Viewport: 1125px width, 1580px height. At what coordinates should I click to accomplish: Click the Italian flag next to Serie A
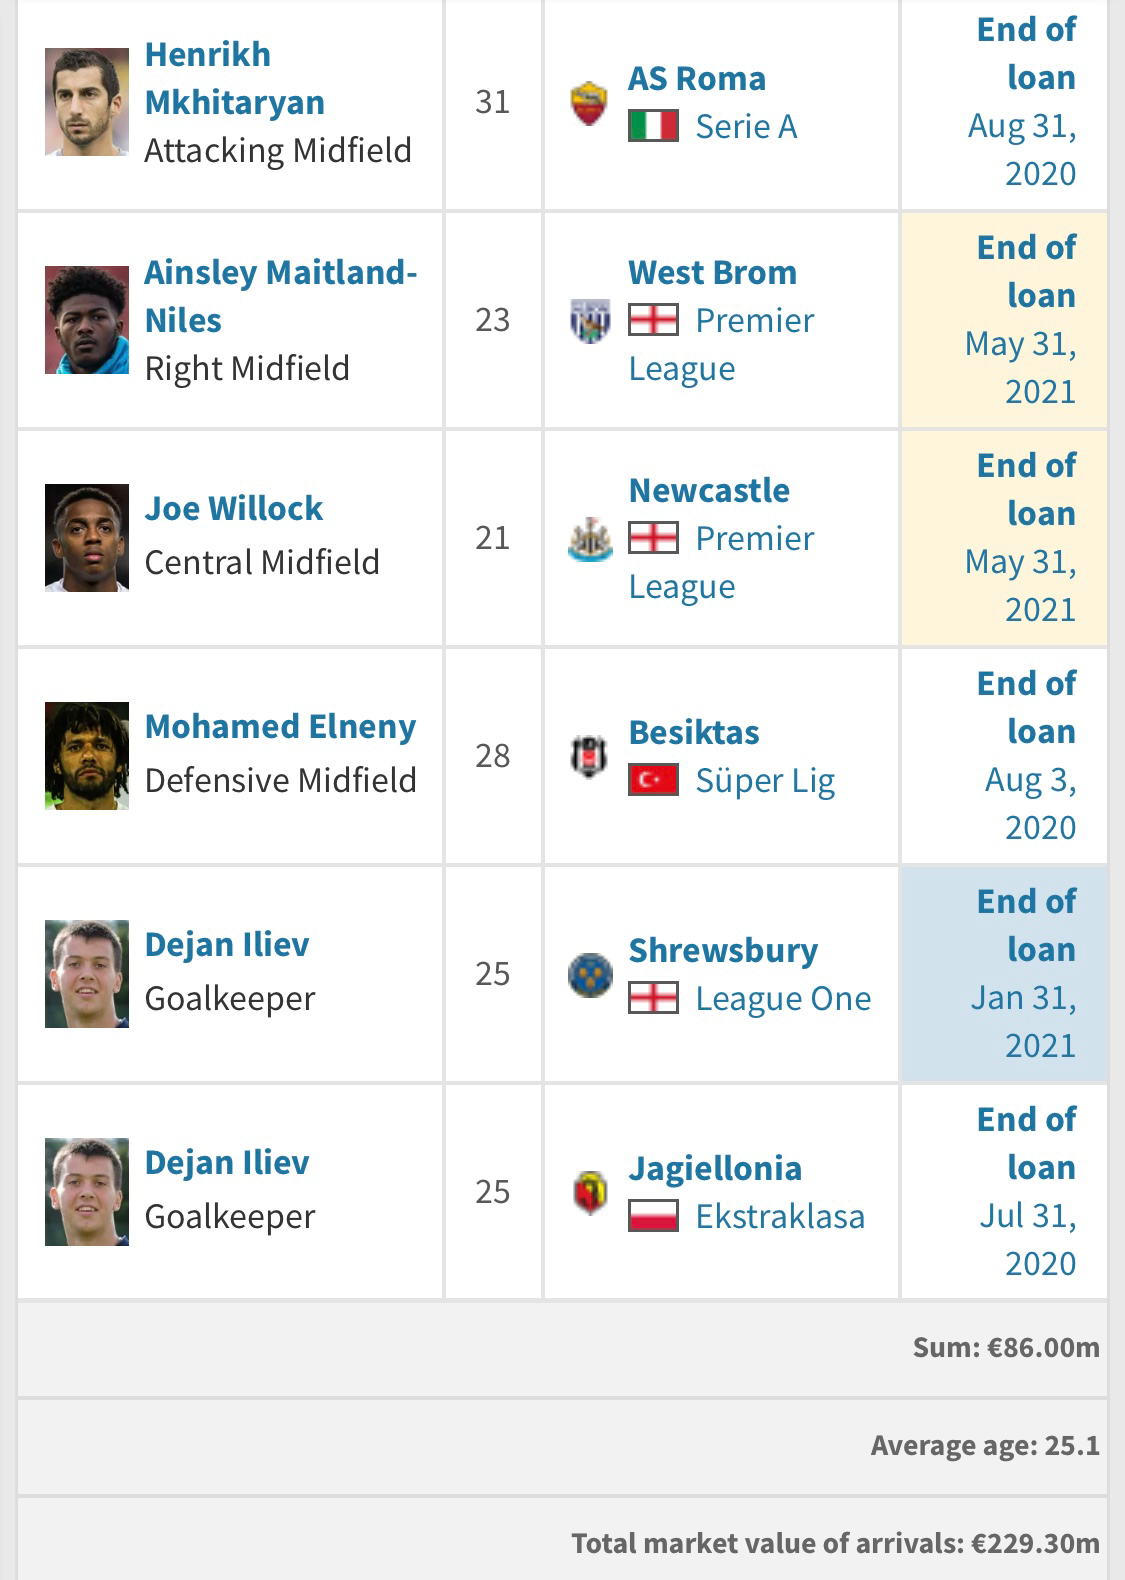coord(653,127)
